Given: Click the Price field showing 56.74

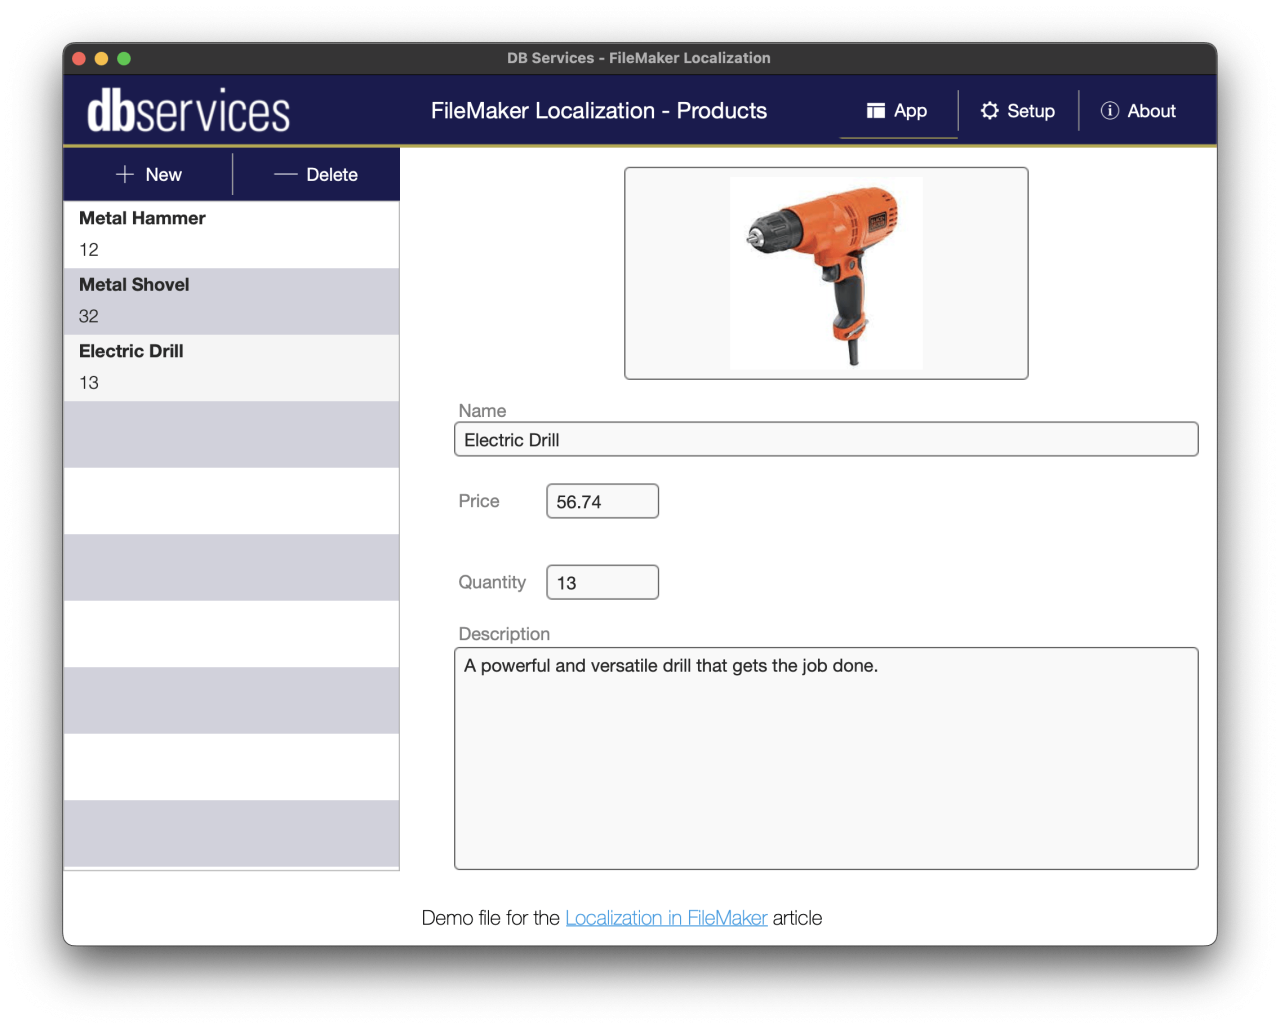Looking at the screenshot, I should point(602,501).
